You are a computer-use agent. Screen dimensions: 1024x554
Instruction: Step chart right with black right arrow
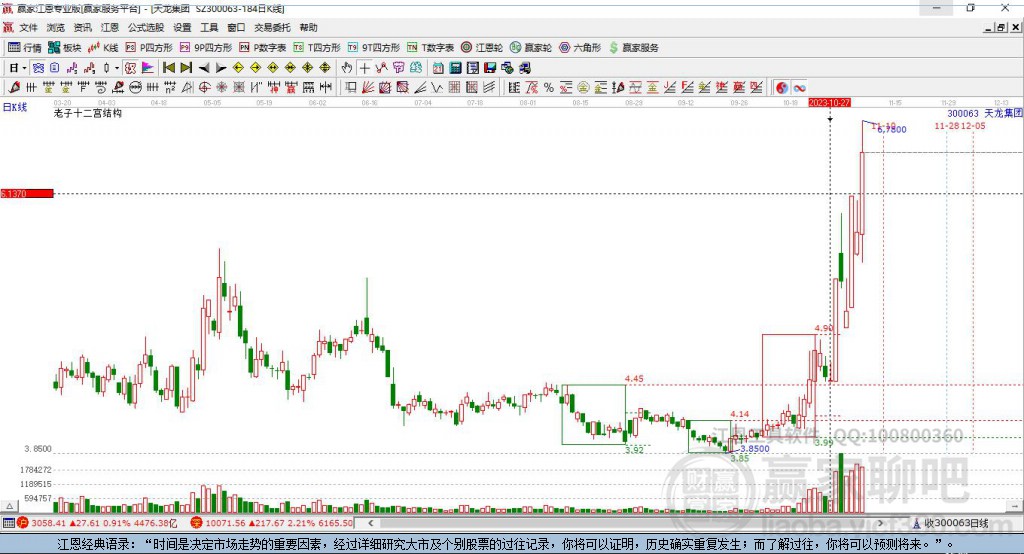pos(221,68)
